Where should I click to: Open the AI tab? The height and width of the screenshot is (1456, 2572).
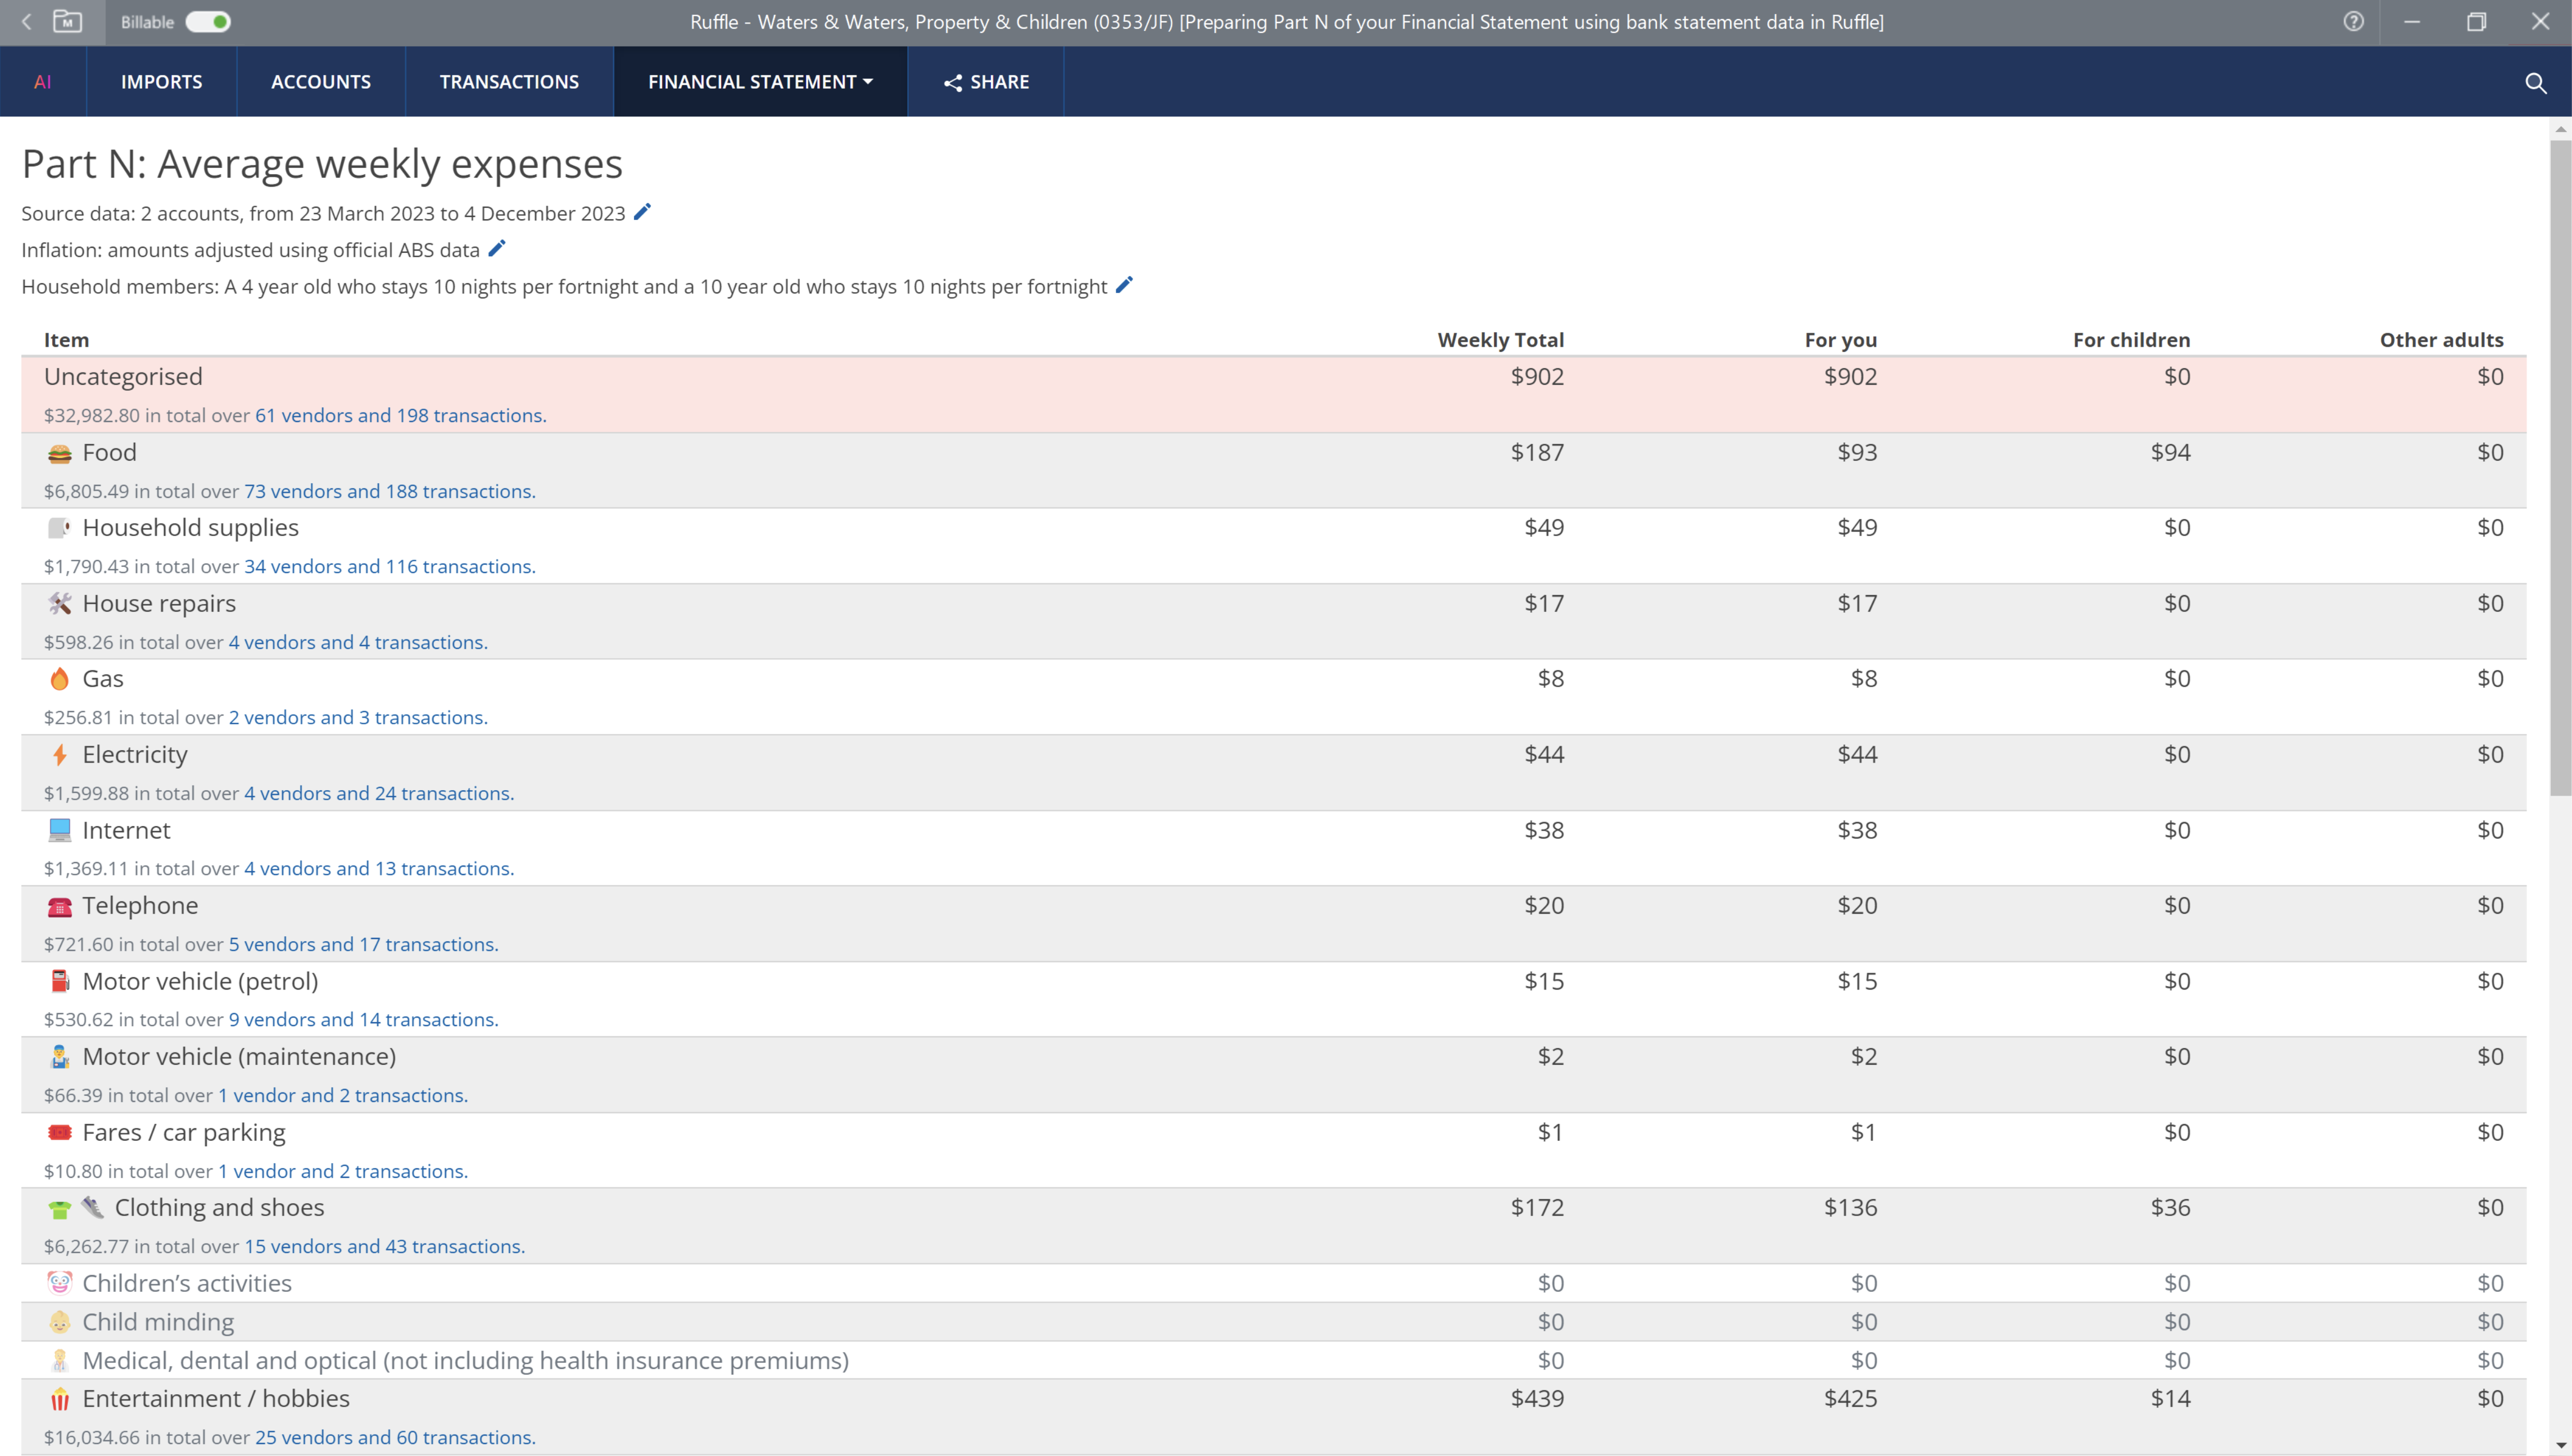pyautogui.click(x=42, y=82)
